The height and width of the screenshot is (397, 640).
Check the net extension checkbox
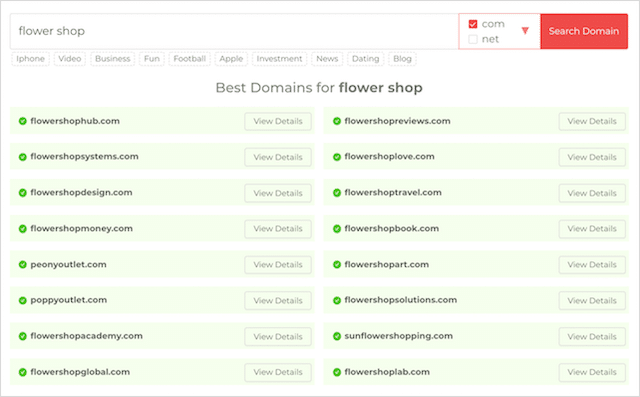473,39
